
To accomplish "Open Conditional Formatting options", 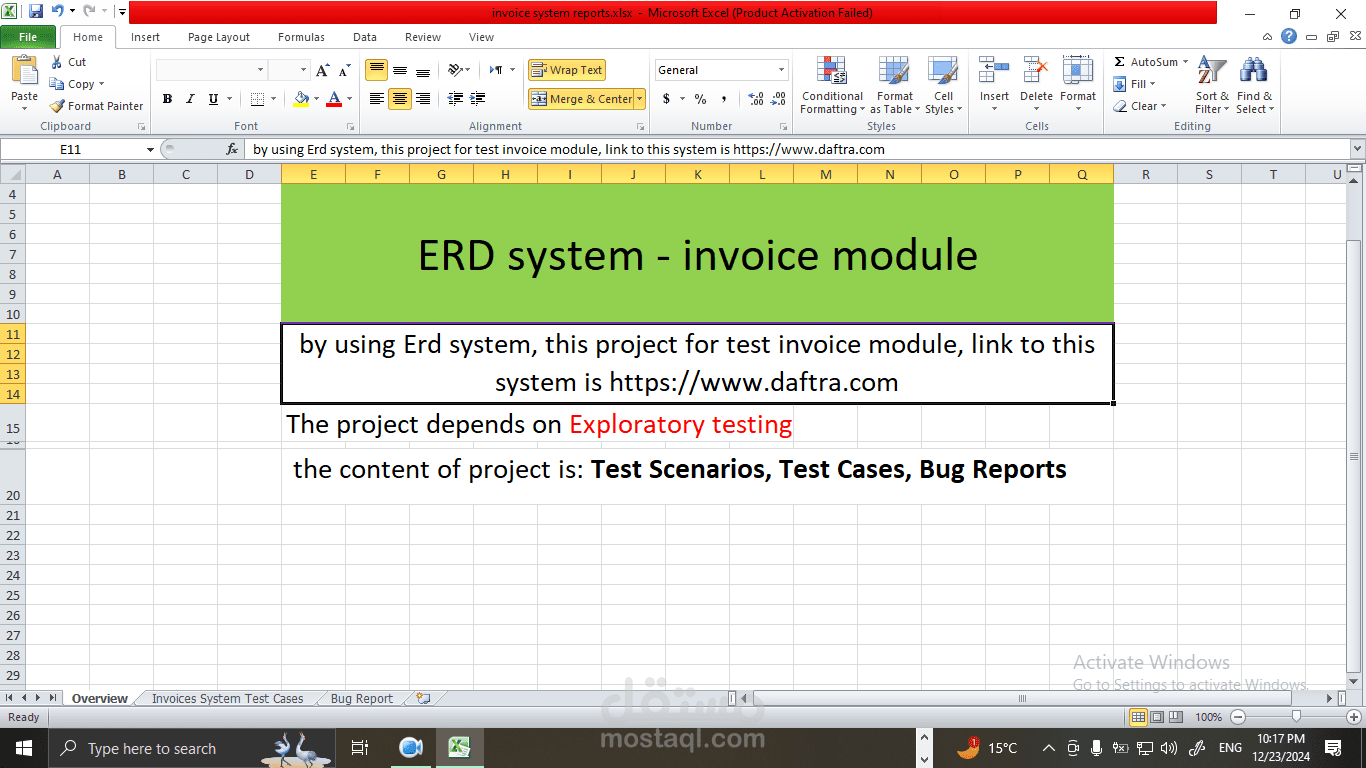I will pos(832,85).
